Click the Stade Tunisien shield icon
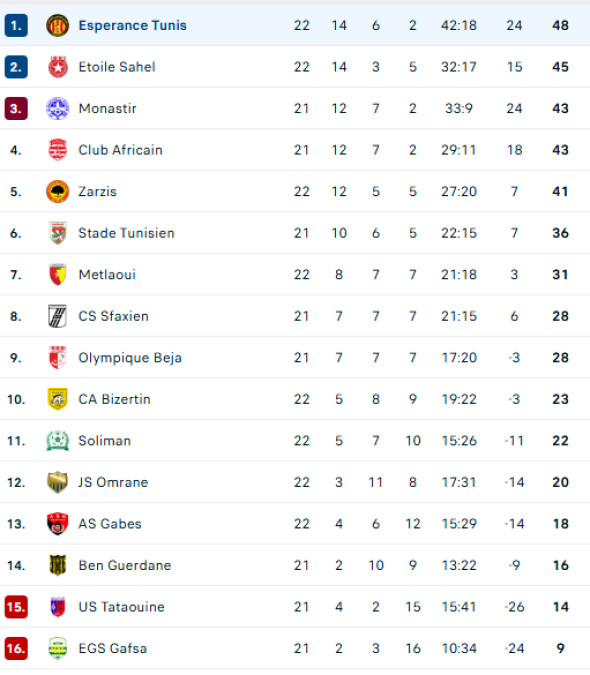 pos(57,233)
